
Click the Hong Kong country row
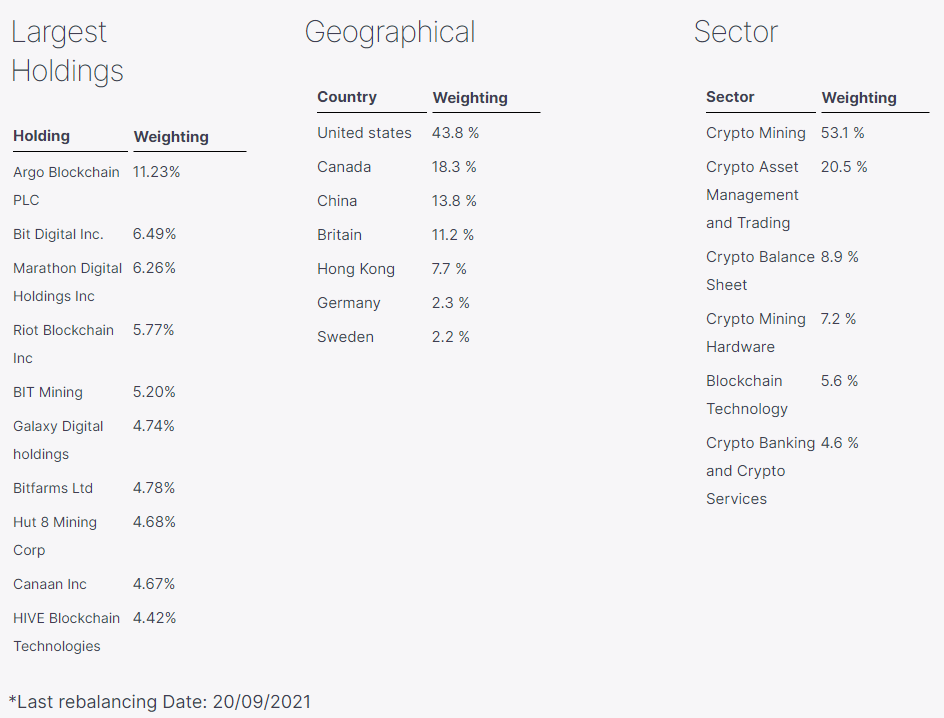click(356, 269)
